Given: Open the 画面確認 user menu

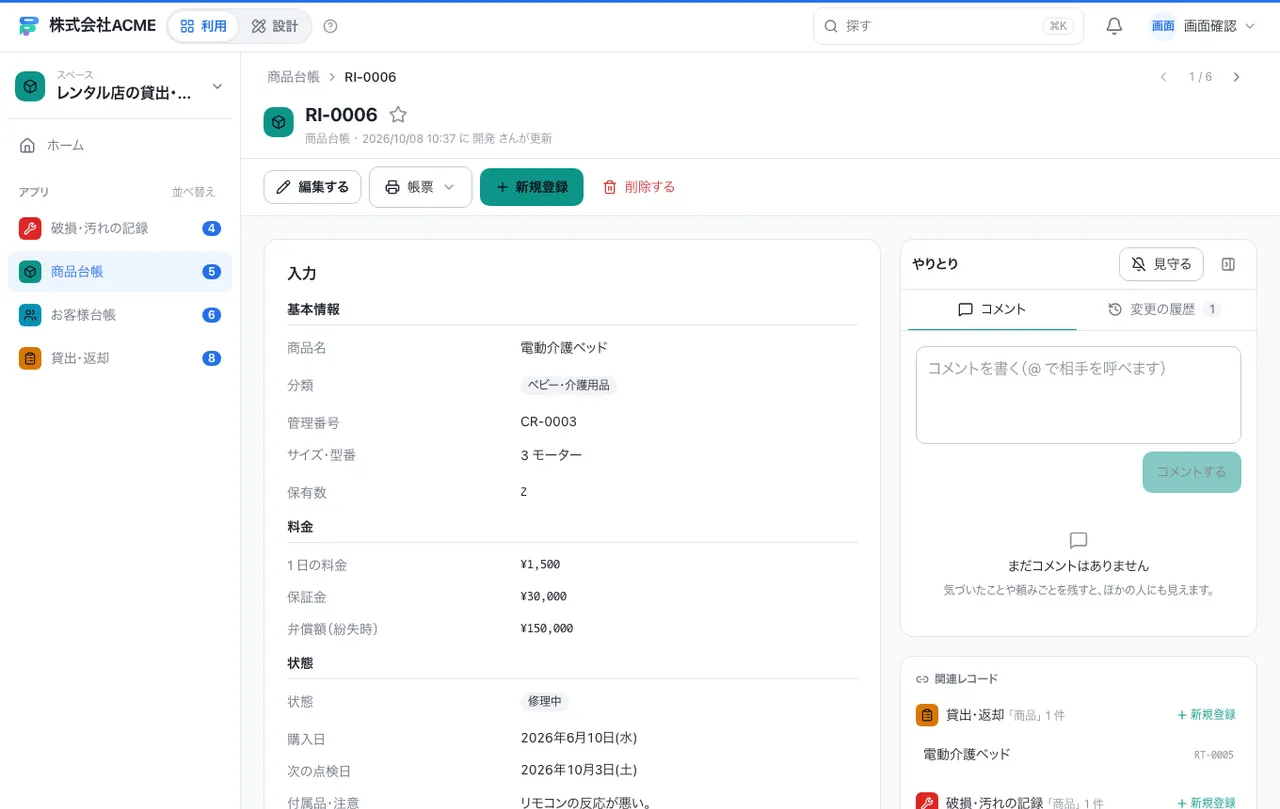Looking at the screenshot, I should pyautogui.click(x=1203, y=26).
